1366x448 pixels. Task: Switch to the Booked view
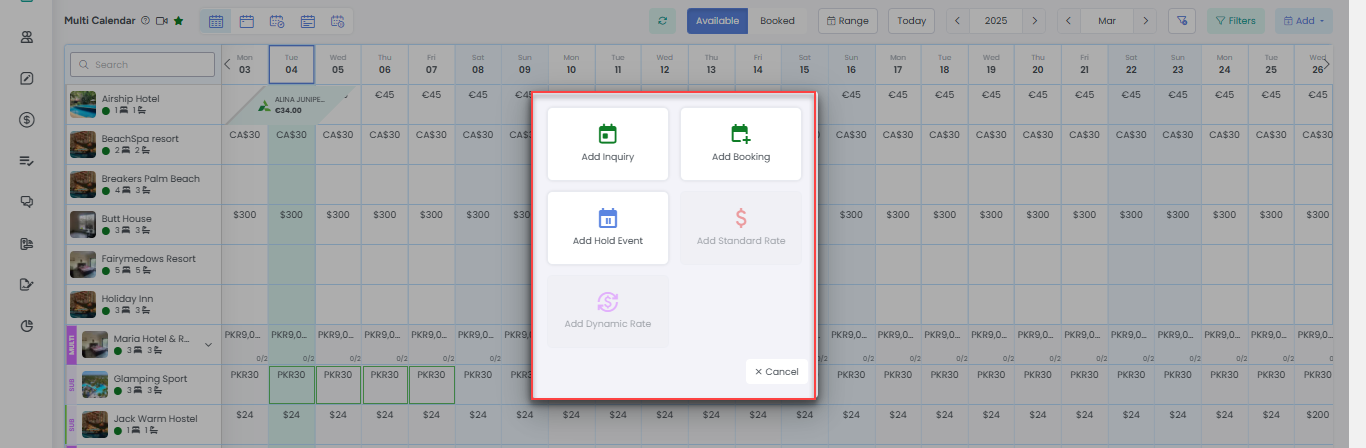[x=778, y=20]
